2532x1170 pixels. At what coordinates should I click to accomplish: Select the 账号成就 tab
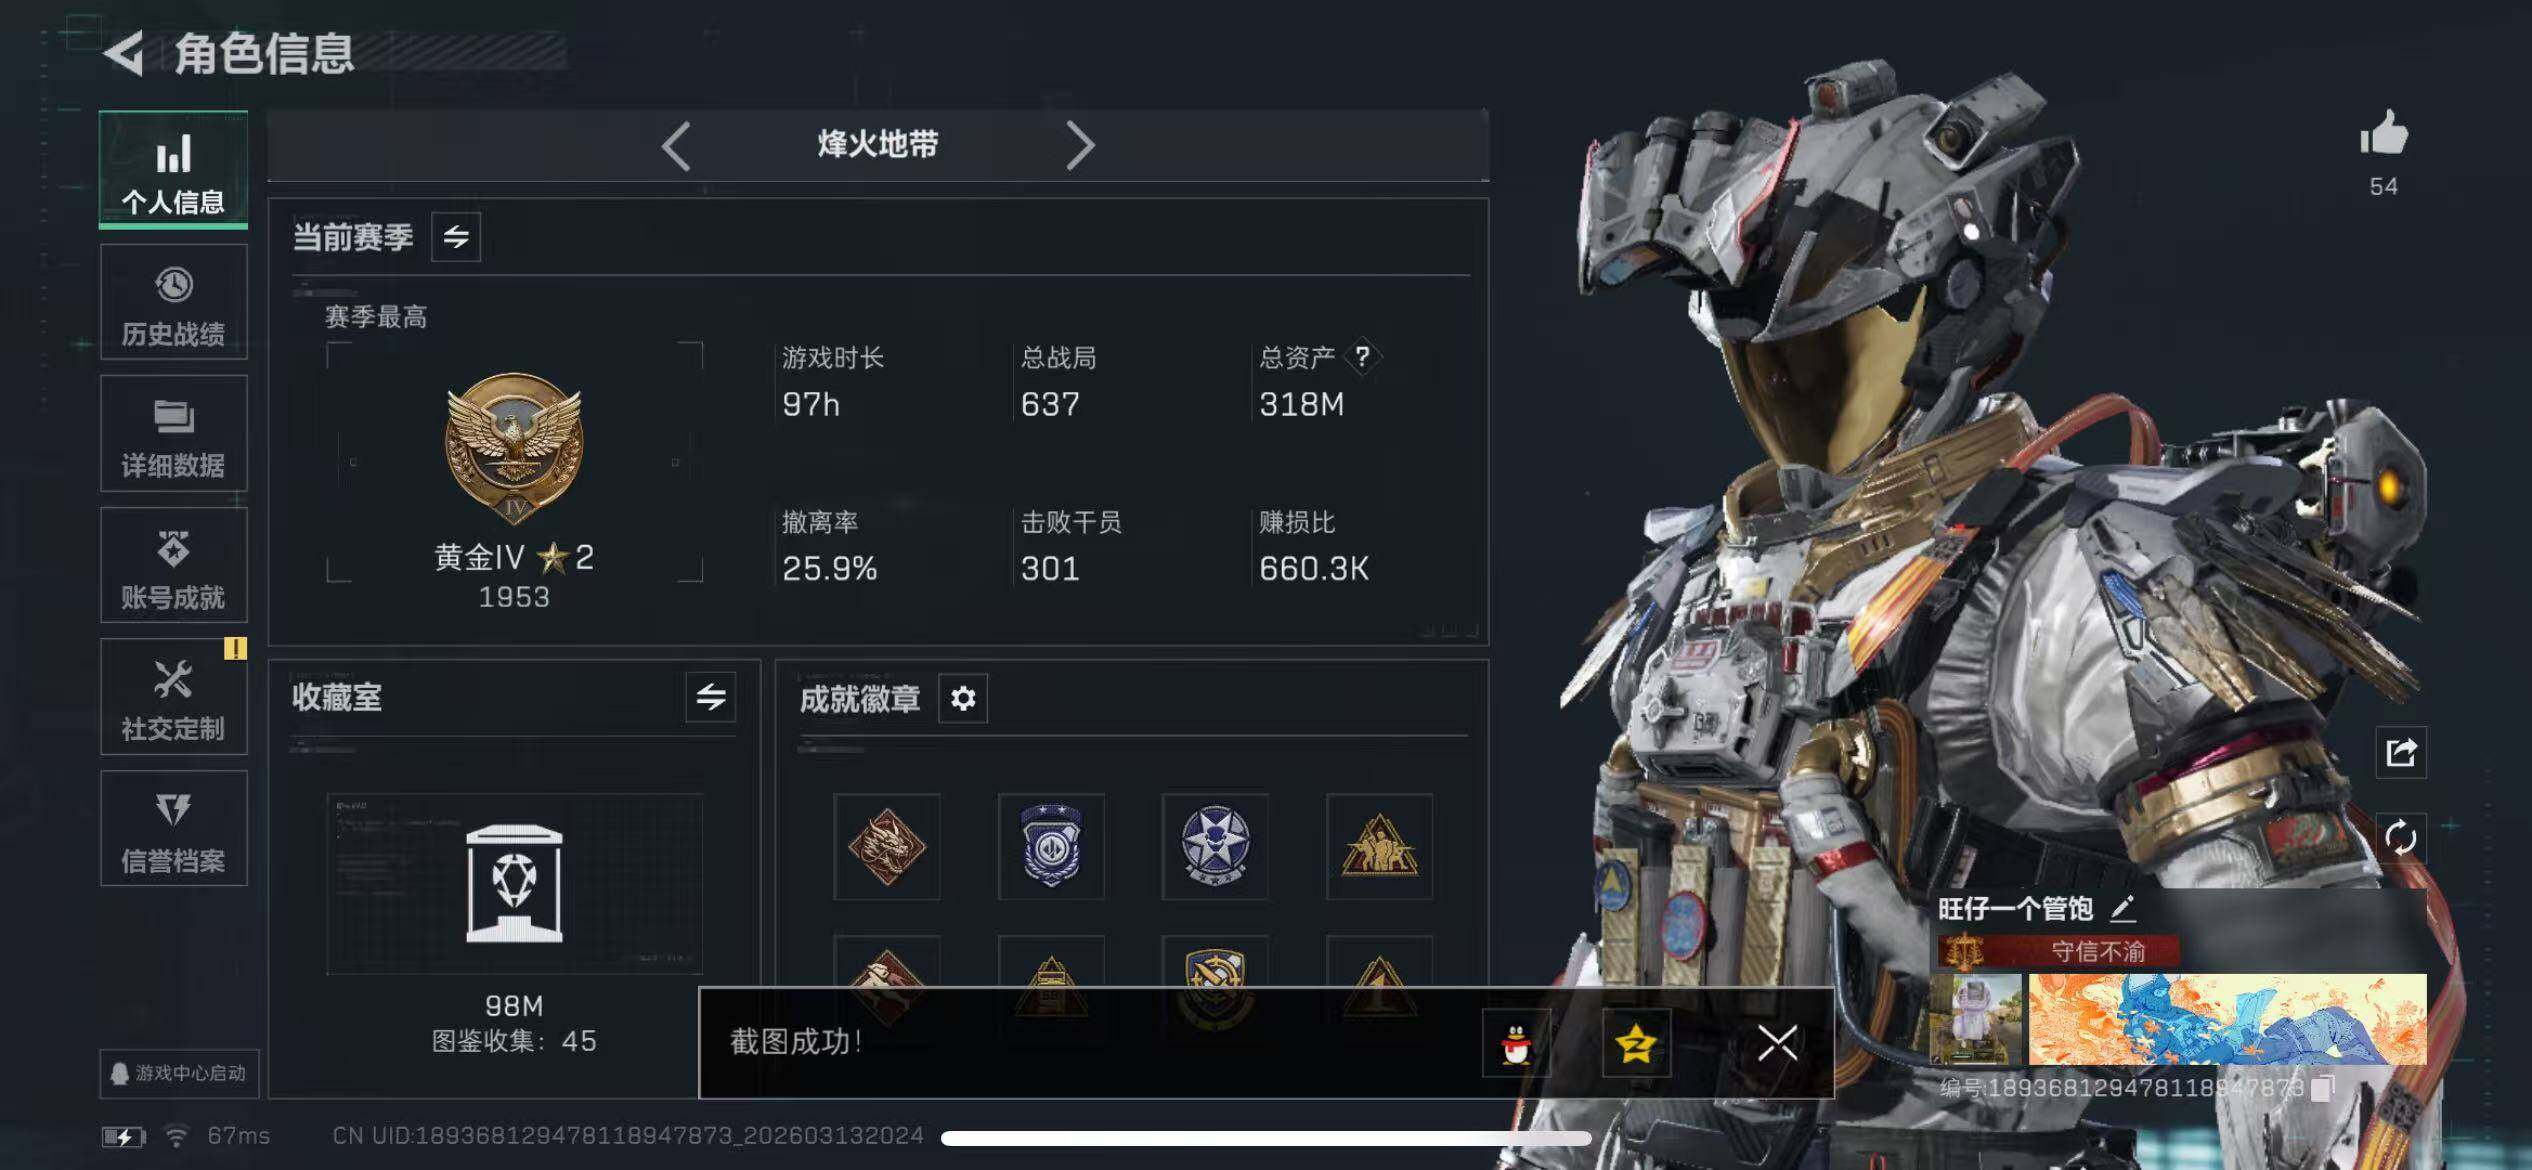(174, 566)
